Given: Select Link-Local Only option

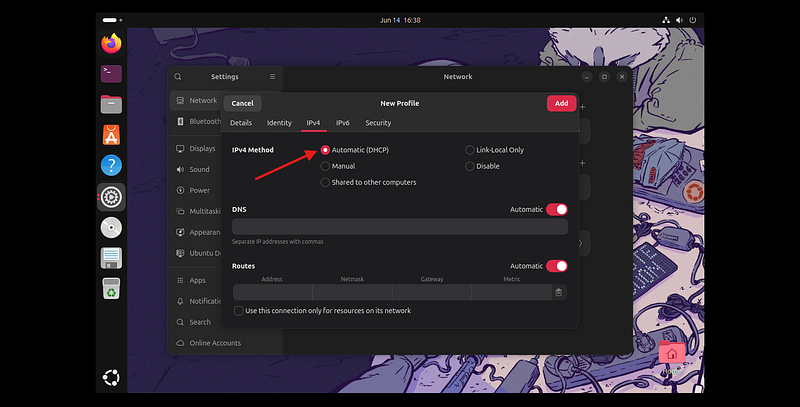Looking at the screenshot, I should [469, 150].
